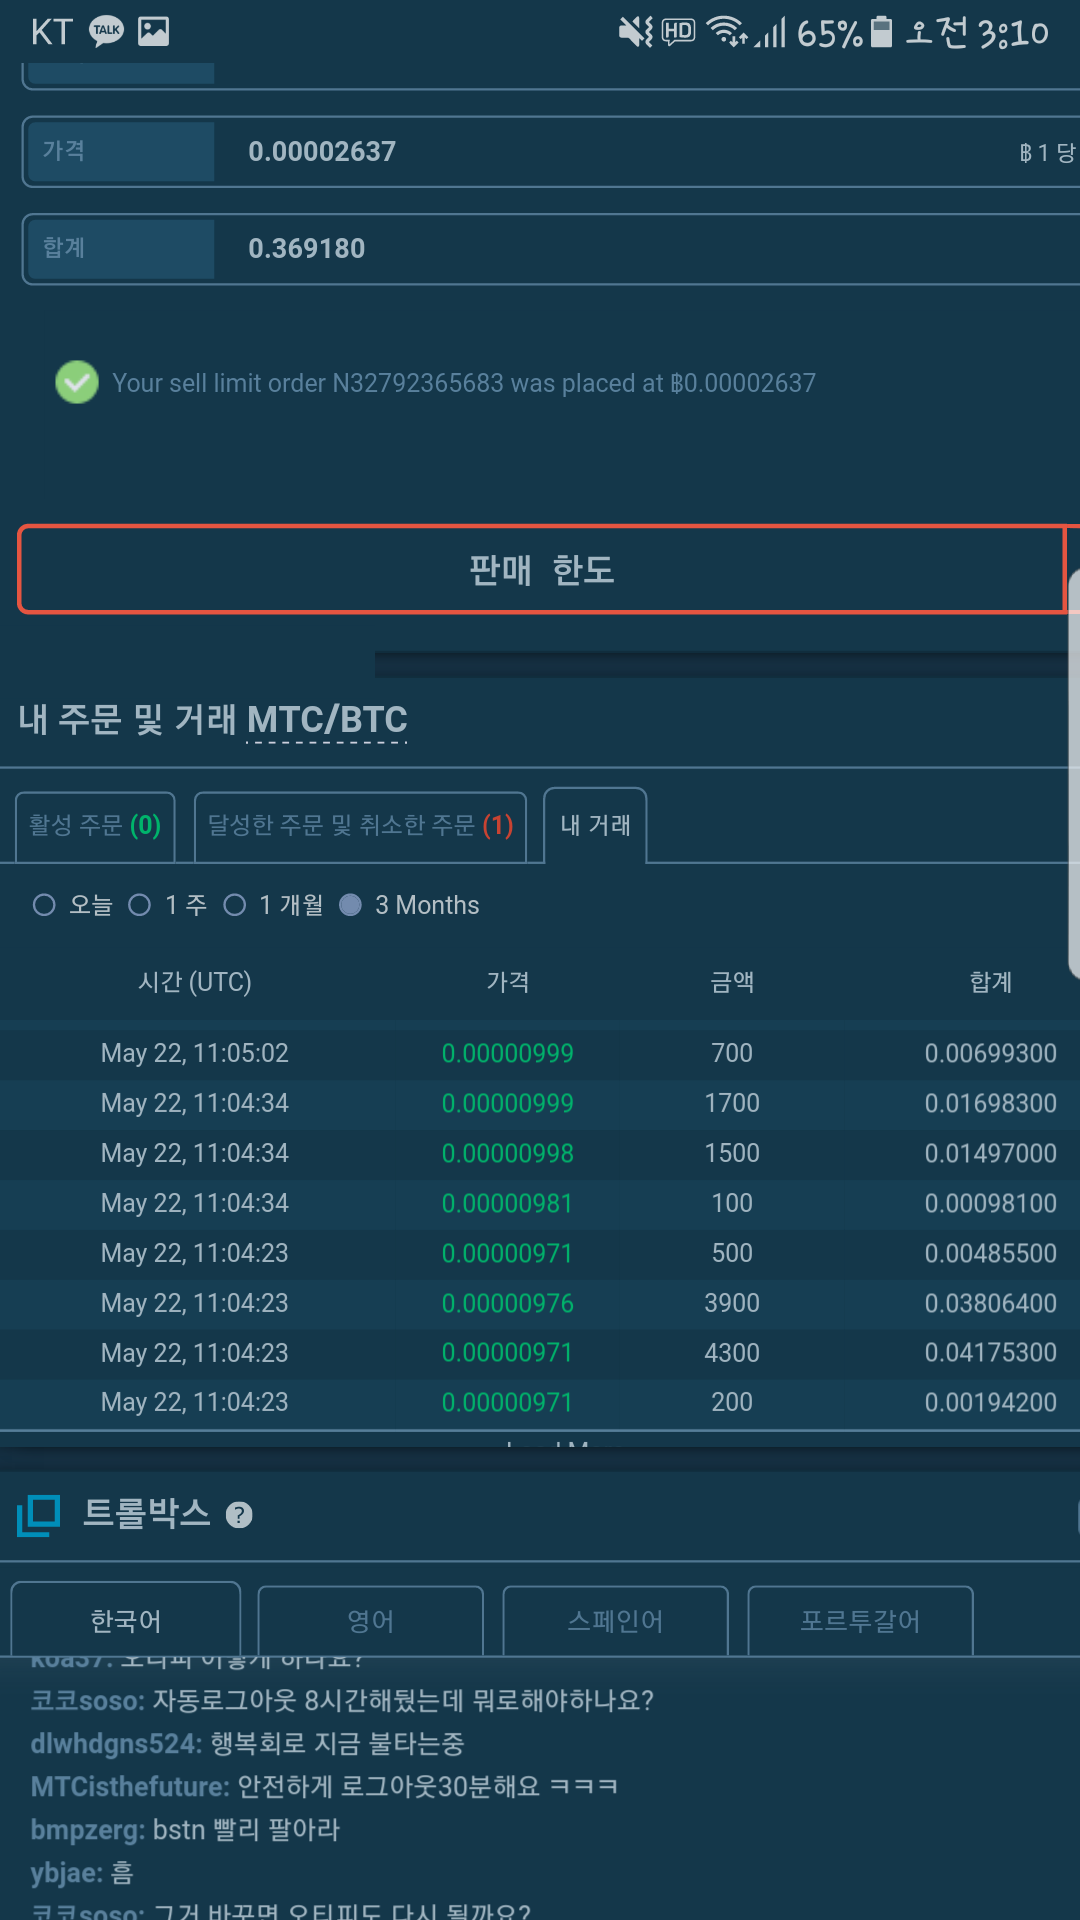Viewport: 1080px width, 1920px height.
Task: Select the 3 Months filter radio
Action: click(x=350, y=905)
